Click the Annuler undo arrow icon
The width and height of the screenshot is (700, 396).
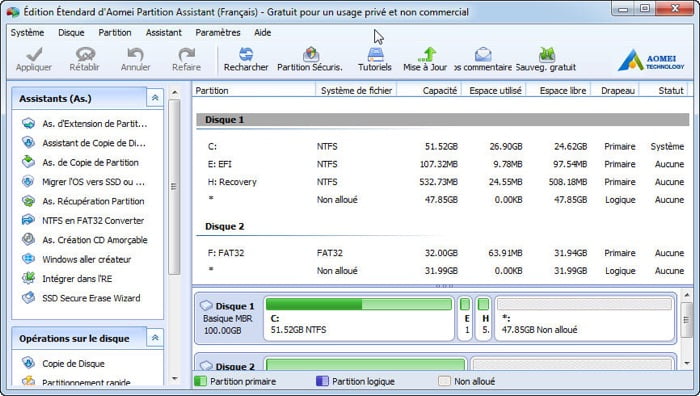(135, 54)
